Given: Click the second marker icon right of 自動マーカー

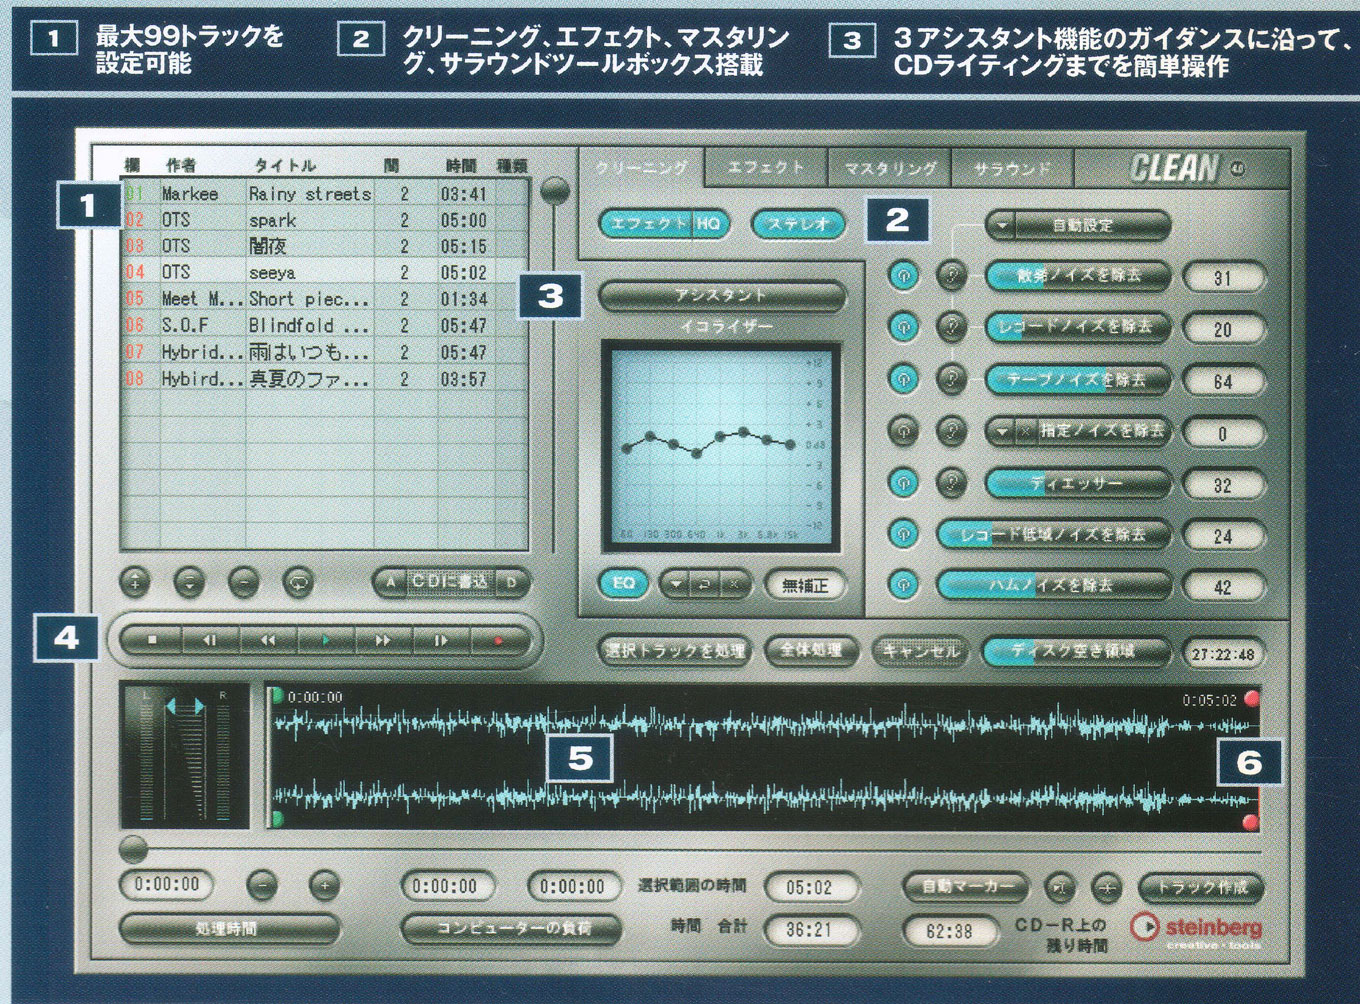Looking at the screenshot, I should 1106,887.
